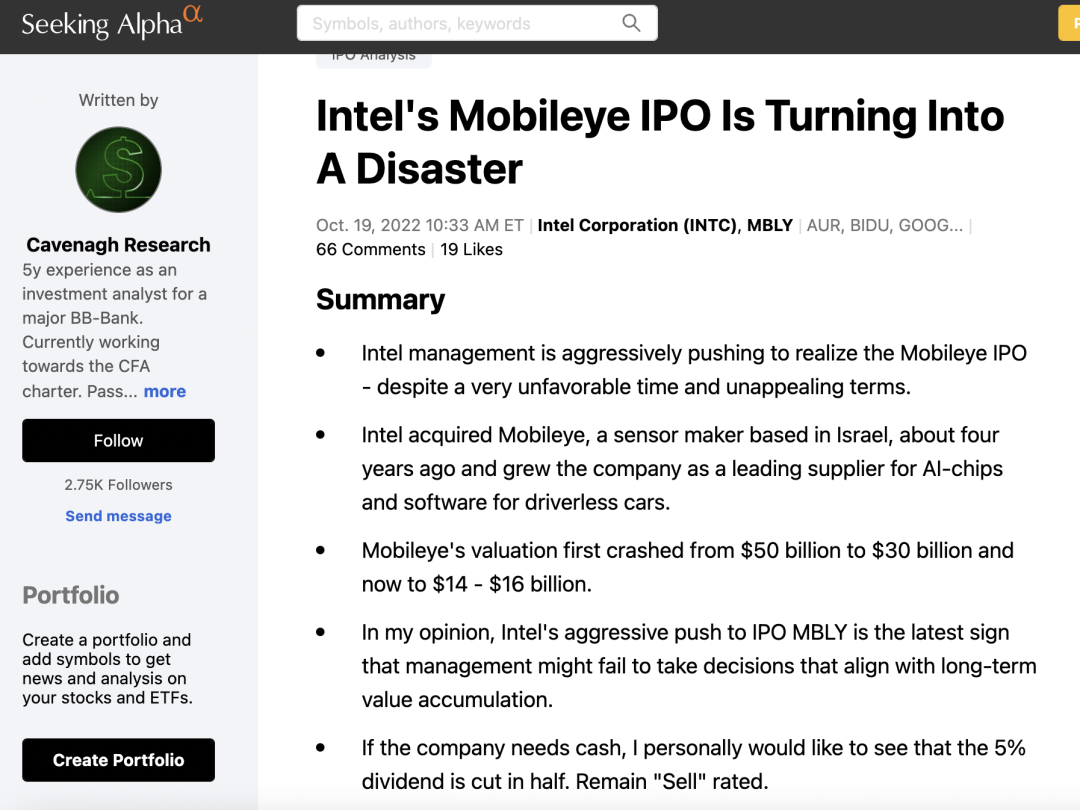This screenshot has height=810, width=1080.
Task: Open the AUR ticker symbol
Action: [823, 225]
